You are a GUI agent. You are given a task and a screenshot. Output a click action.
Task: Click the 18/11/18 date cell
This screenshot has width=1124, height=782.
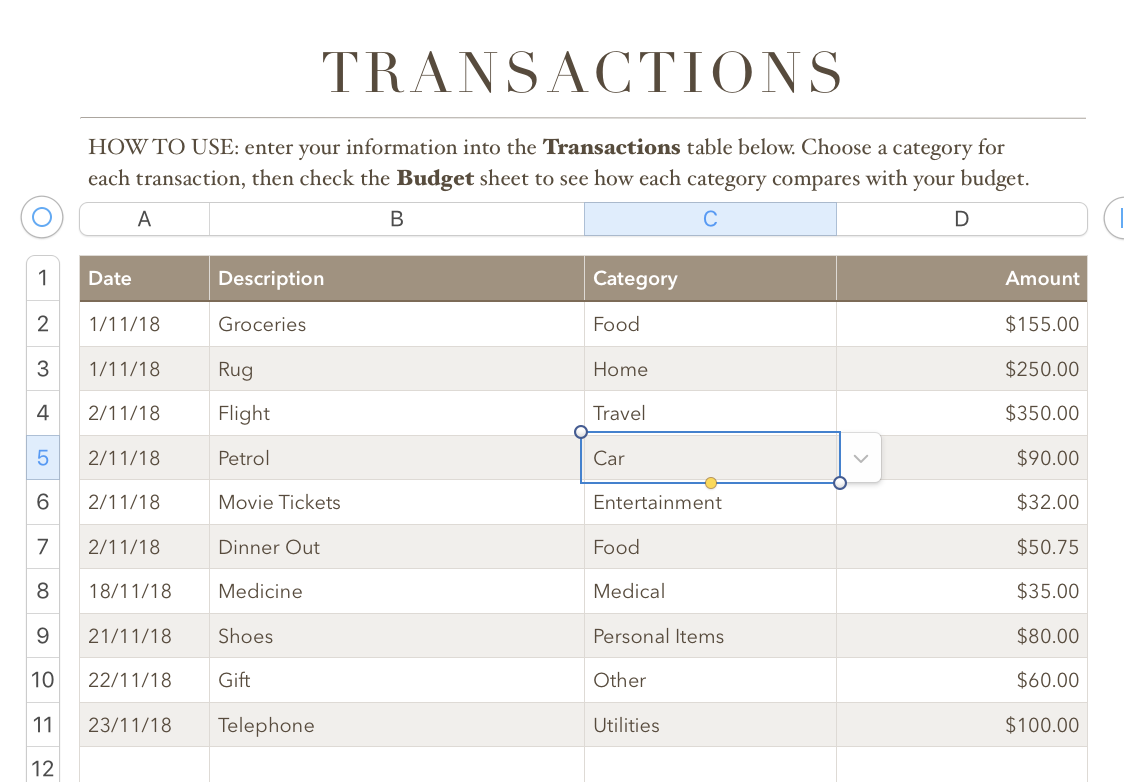130,591
